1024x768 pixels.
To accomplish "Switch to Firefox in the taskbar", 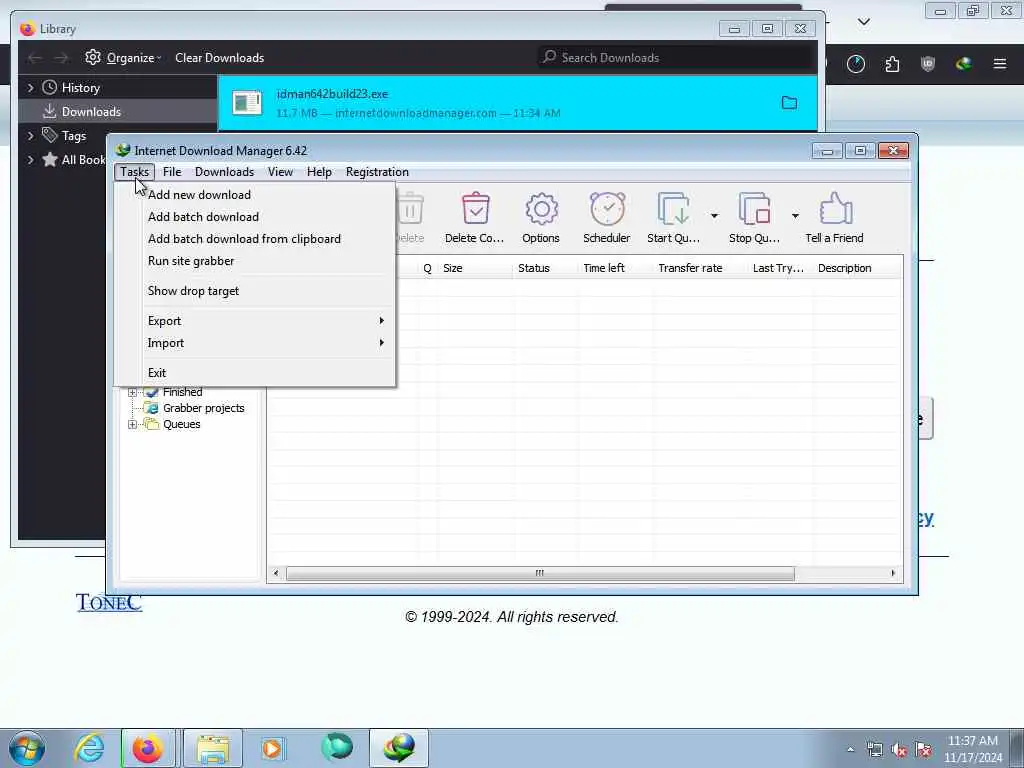I will point(148,748).
